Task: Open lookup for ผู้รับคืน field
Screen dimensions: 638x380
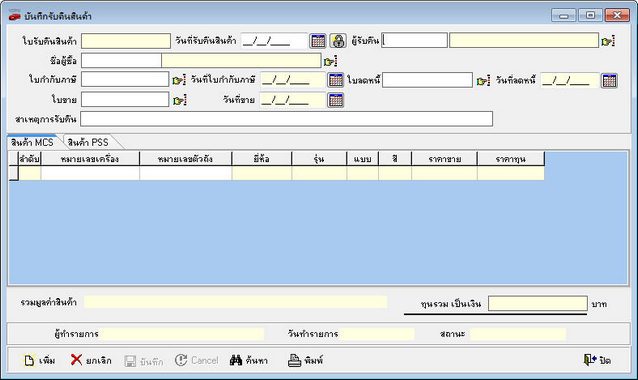Action: (608, 41)
